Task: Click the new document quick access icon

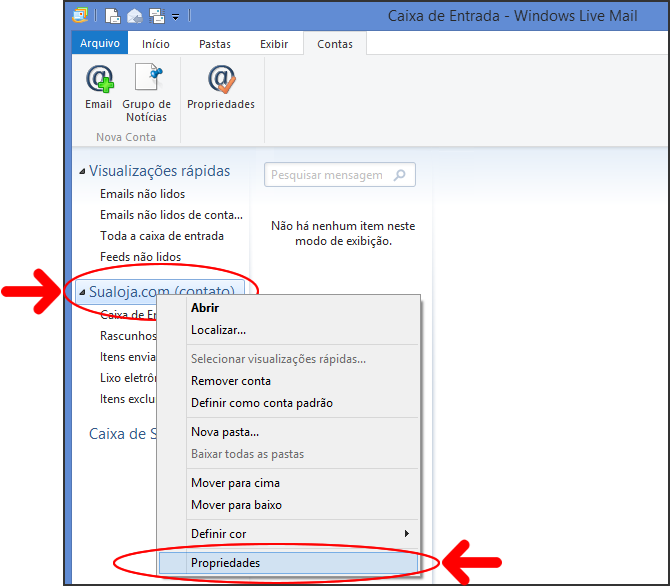Action: pos(113,16)
